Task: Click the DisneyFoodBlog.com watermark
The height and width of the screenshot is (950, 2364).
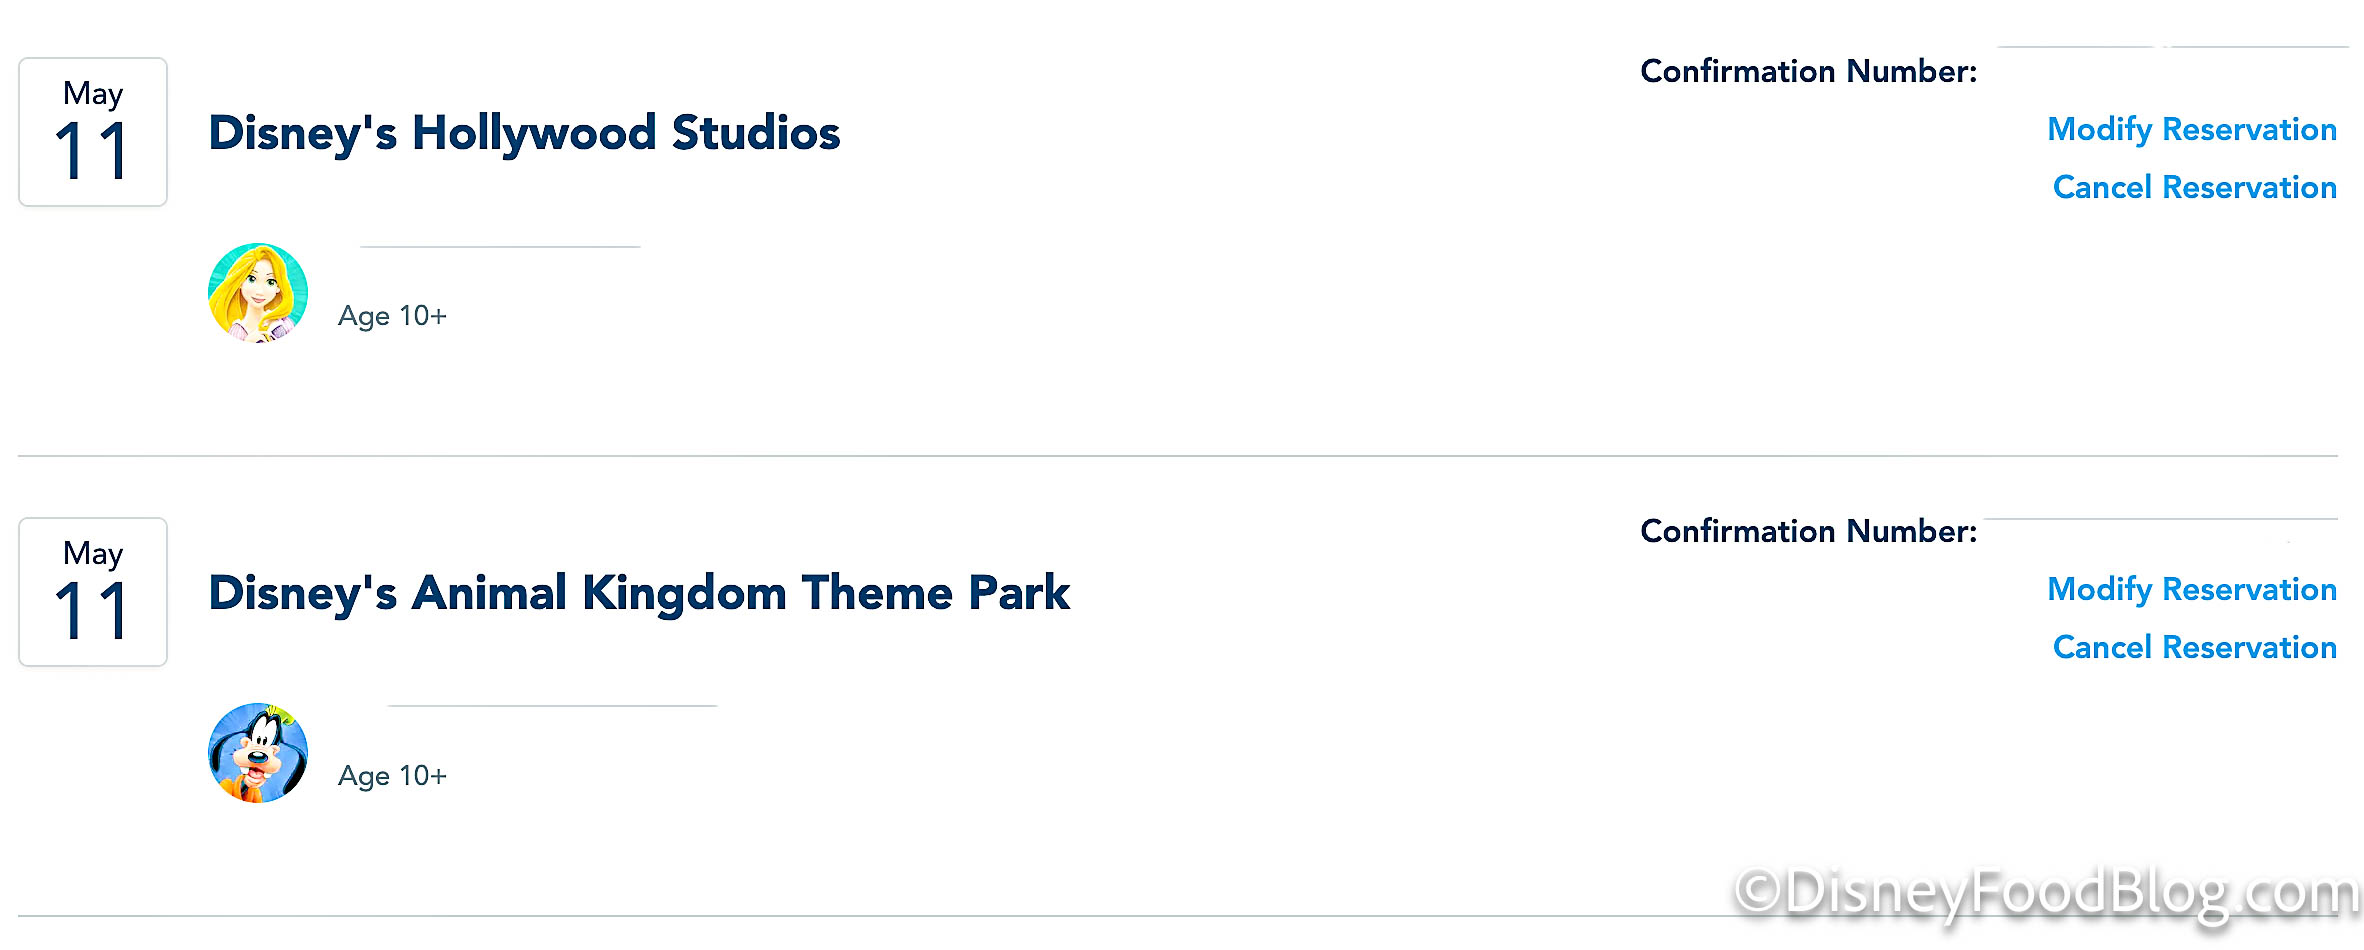Action: pos(2046,893)
